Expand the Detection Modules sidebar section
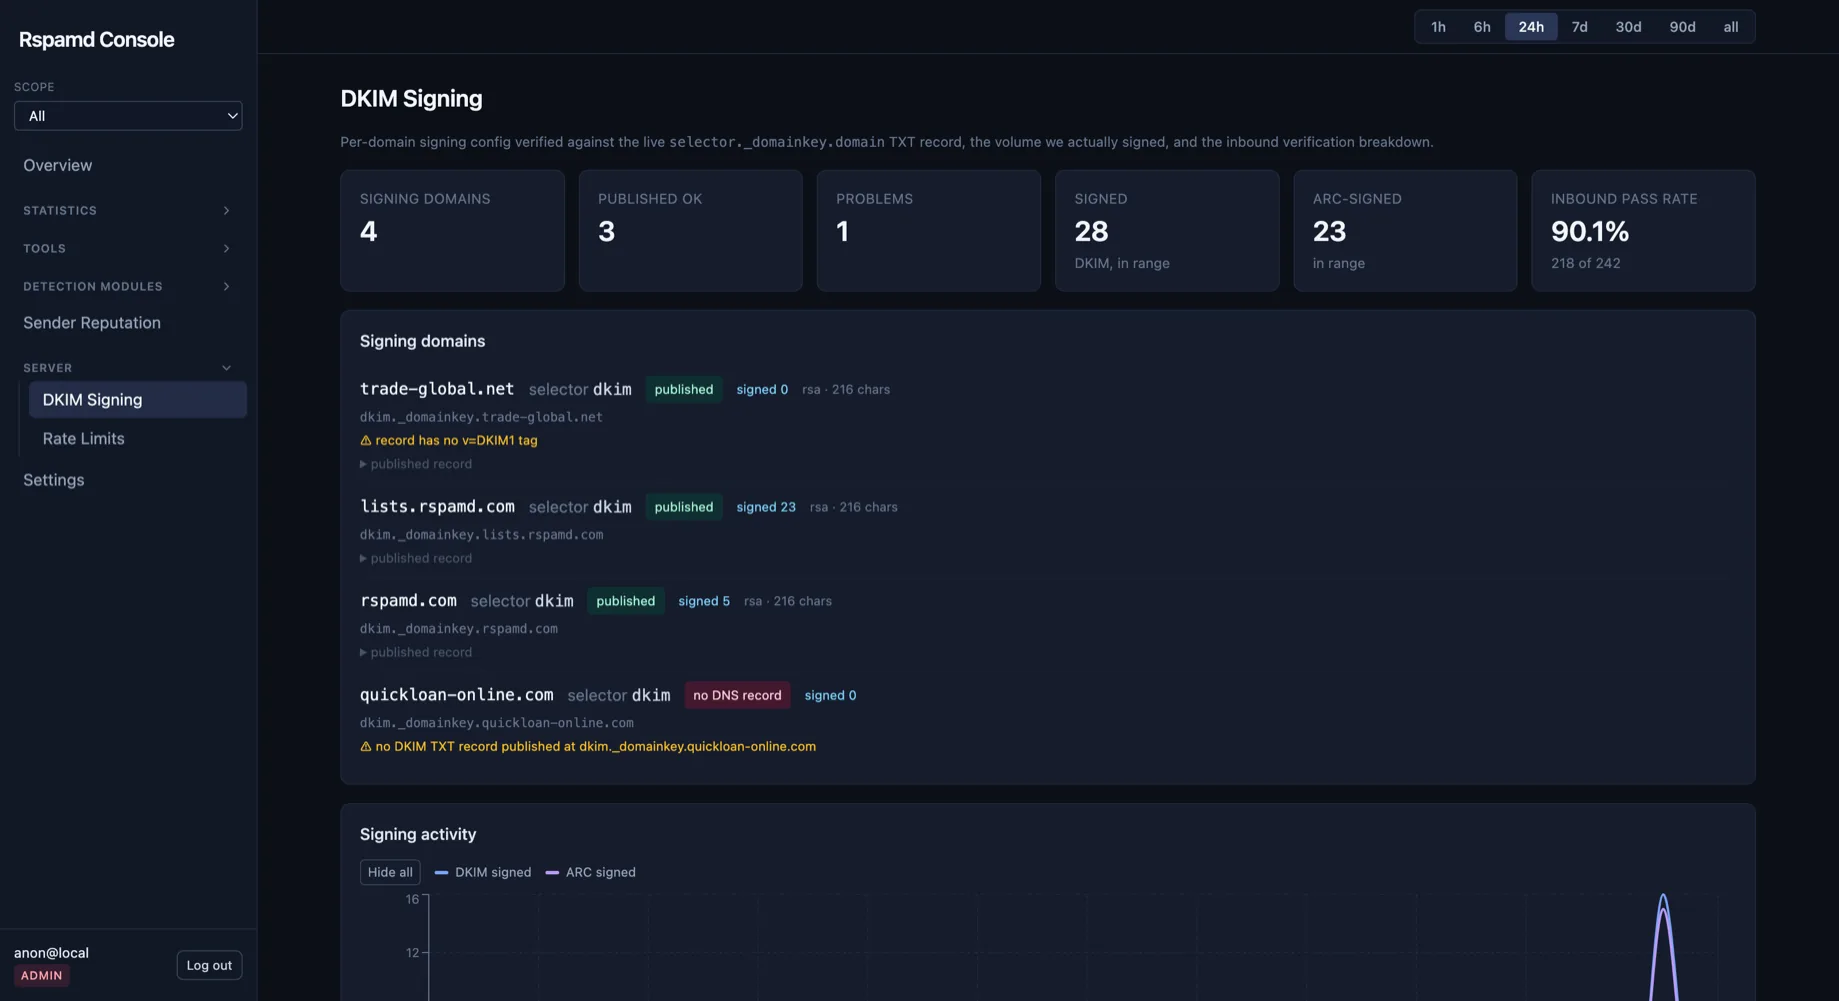1839x1001 pixels. coord(128,287)
